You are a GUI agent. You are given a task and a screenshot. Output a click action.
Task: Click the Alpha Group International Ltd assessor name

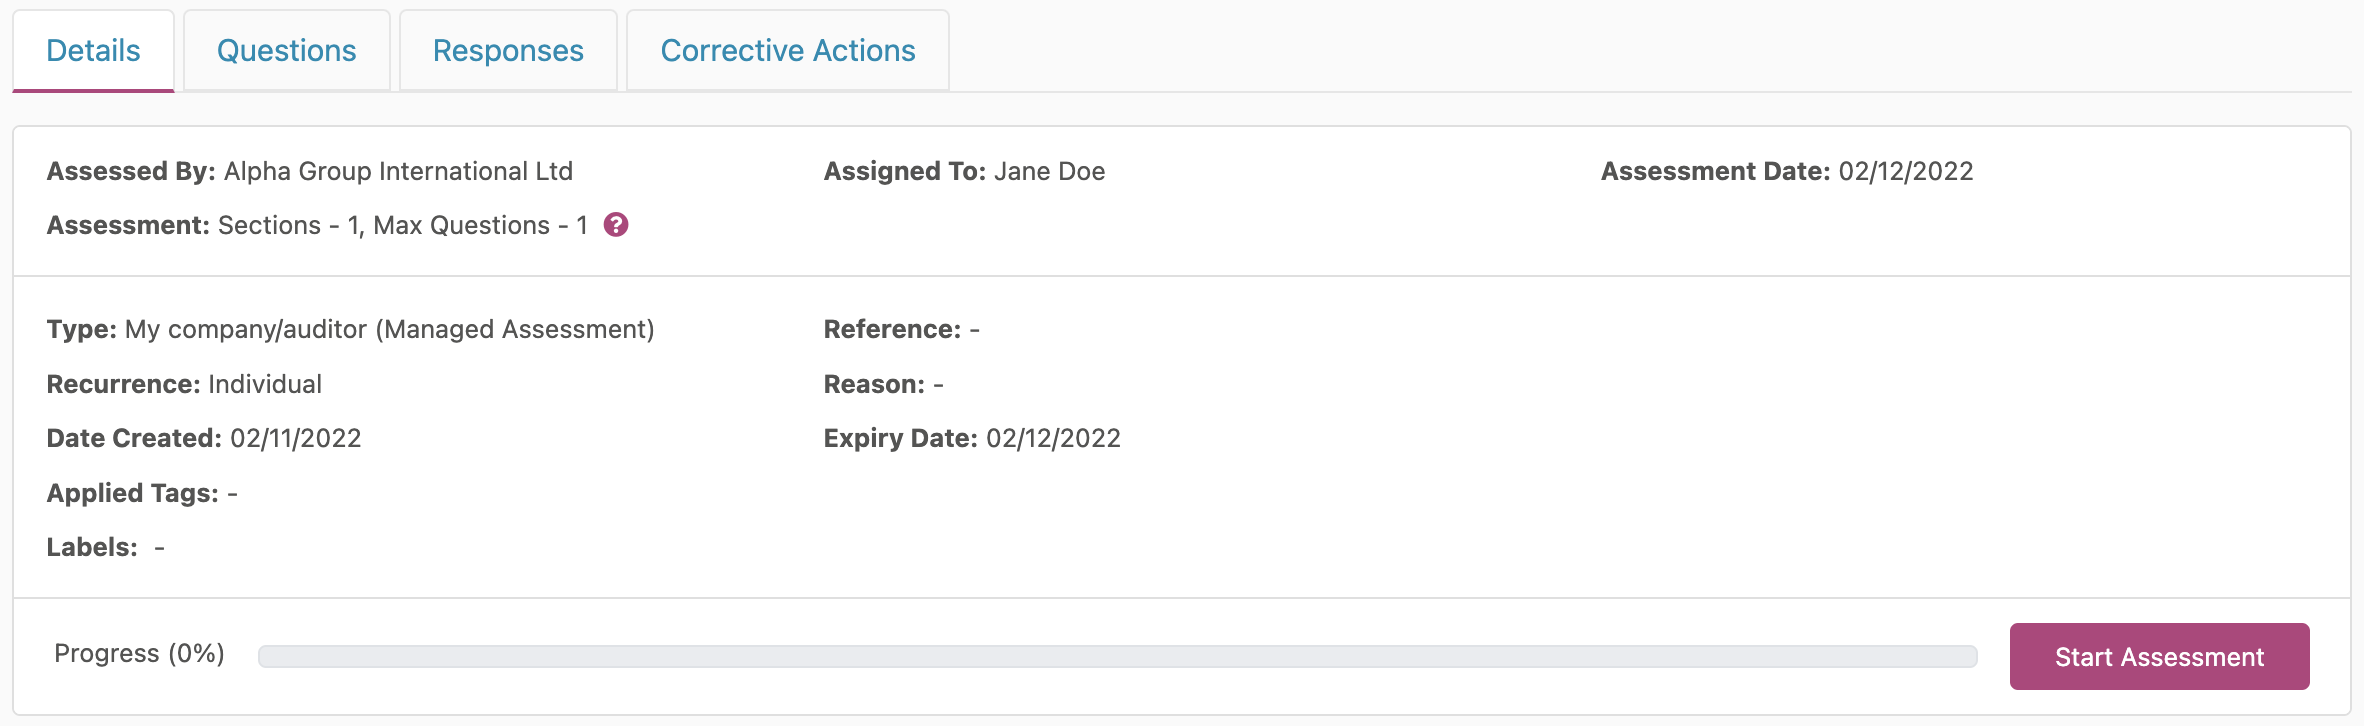(x=398, y=172)
